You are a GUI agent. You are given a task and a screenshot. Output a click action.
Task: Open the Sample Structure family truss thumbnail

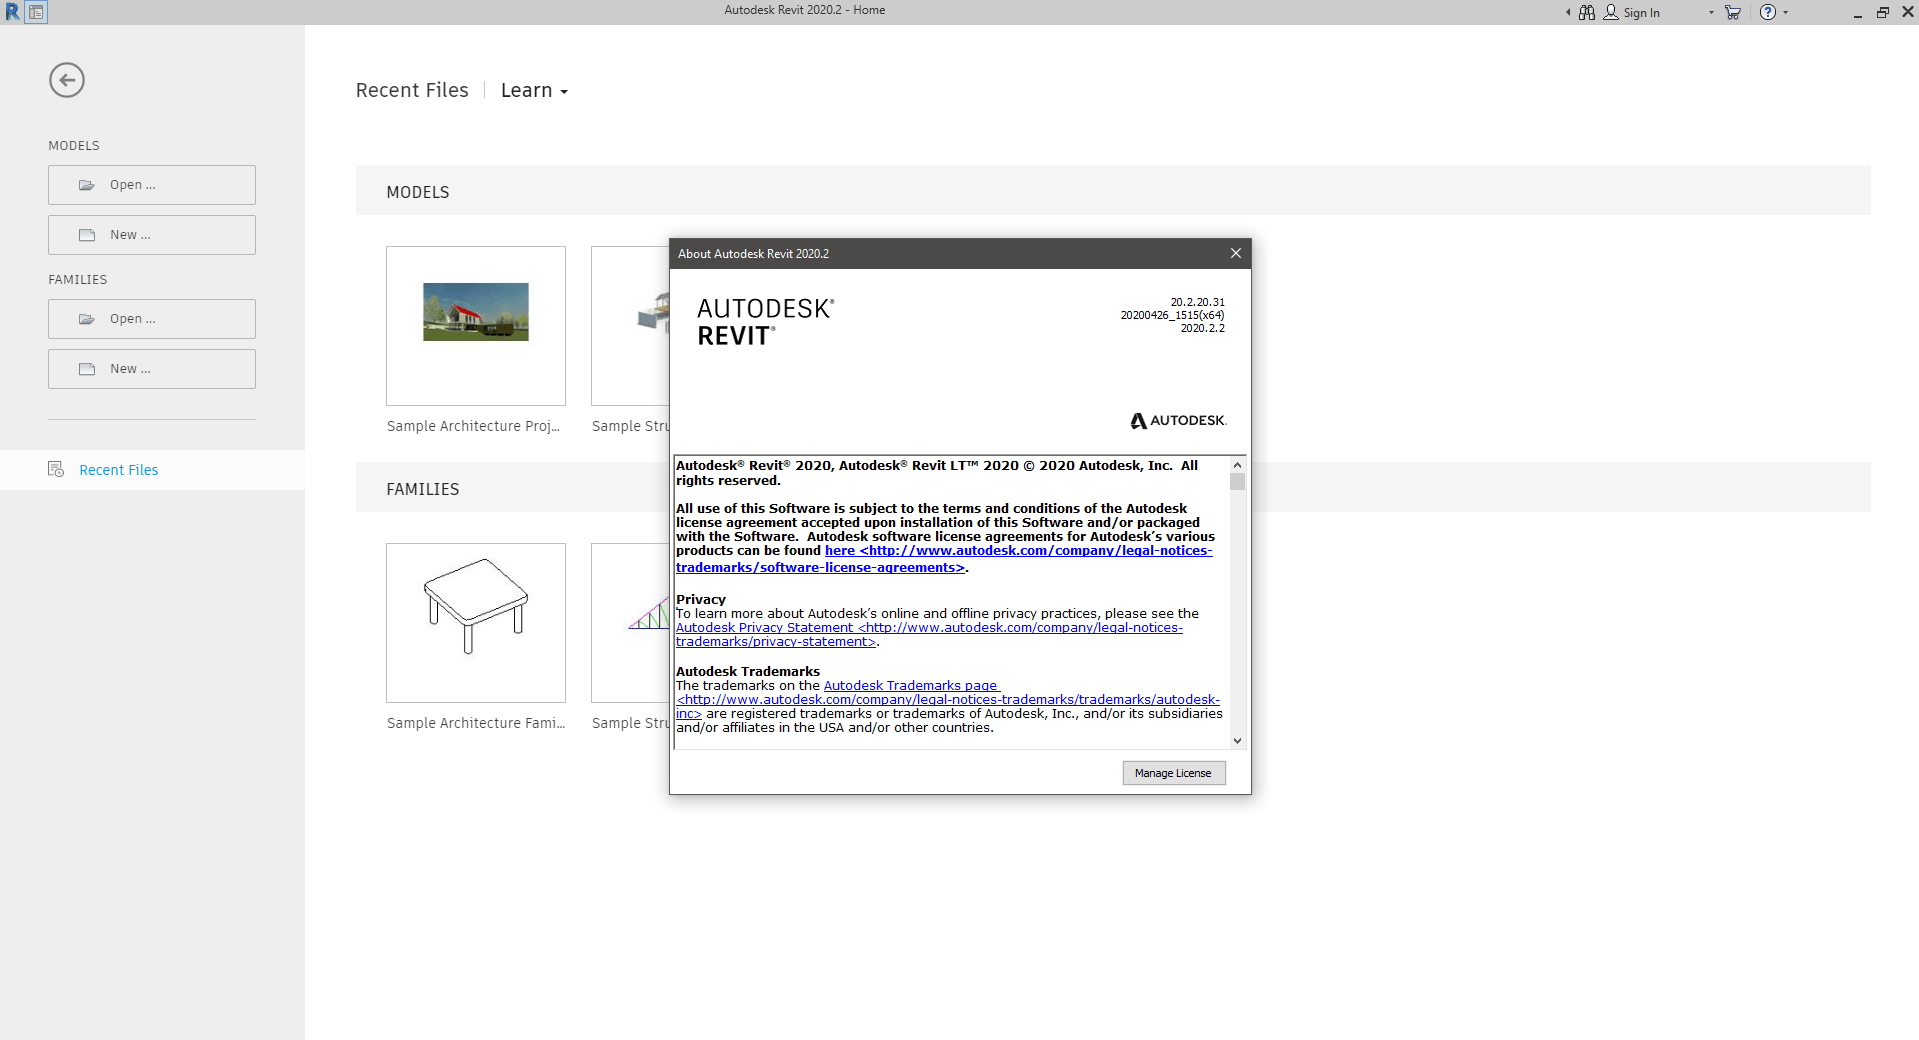tap(630, 623)
